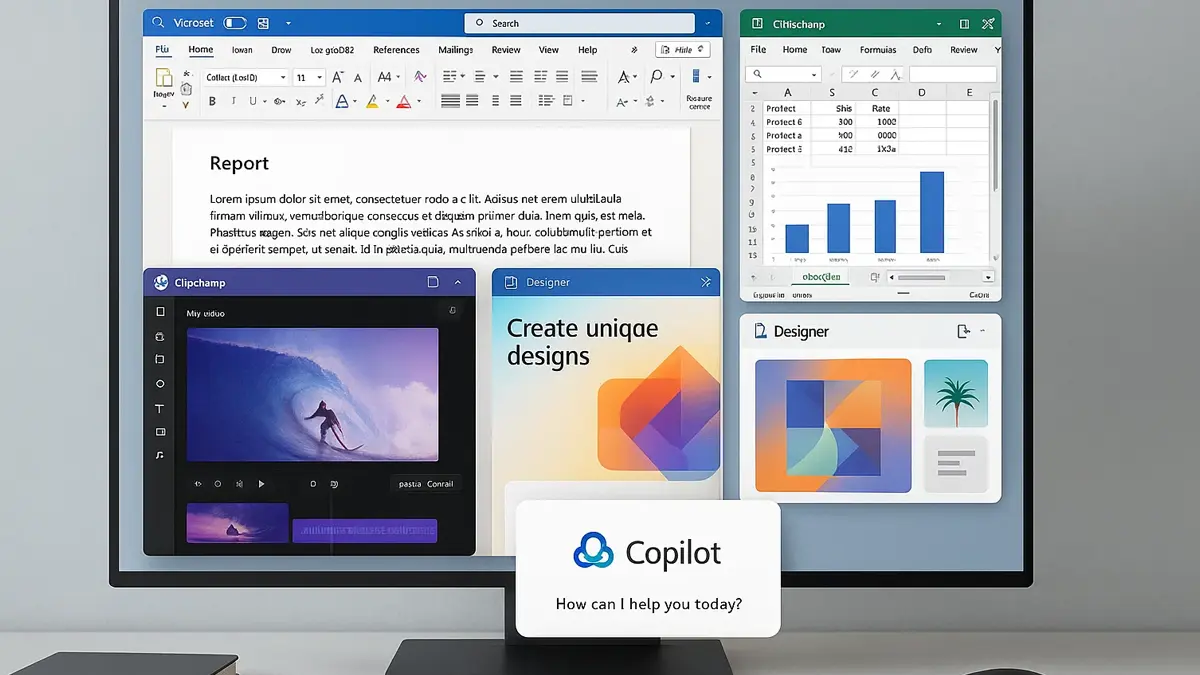Click the bullet list icon in Word
Image resolution: width=1200 pixels, height=675 pixels.
pos(448,76)
